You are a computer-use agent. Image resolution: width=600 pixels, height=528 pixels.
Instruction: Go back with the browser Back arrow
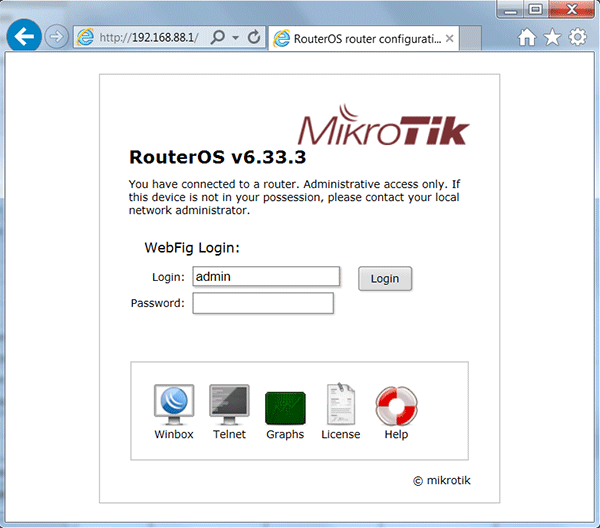(24, 37)
